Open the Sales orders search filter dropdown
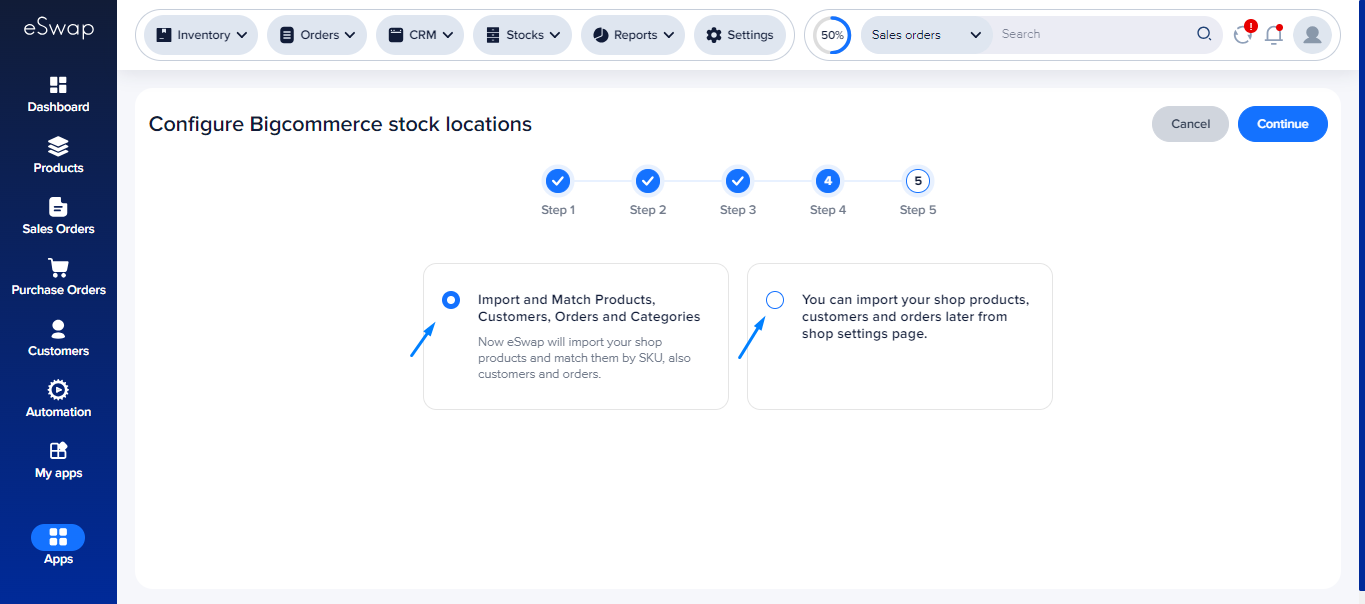This screenshot has height=604, width=1365. pyautogui.click(x=926, y=35)
